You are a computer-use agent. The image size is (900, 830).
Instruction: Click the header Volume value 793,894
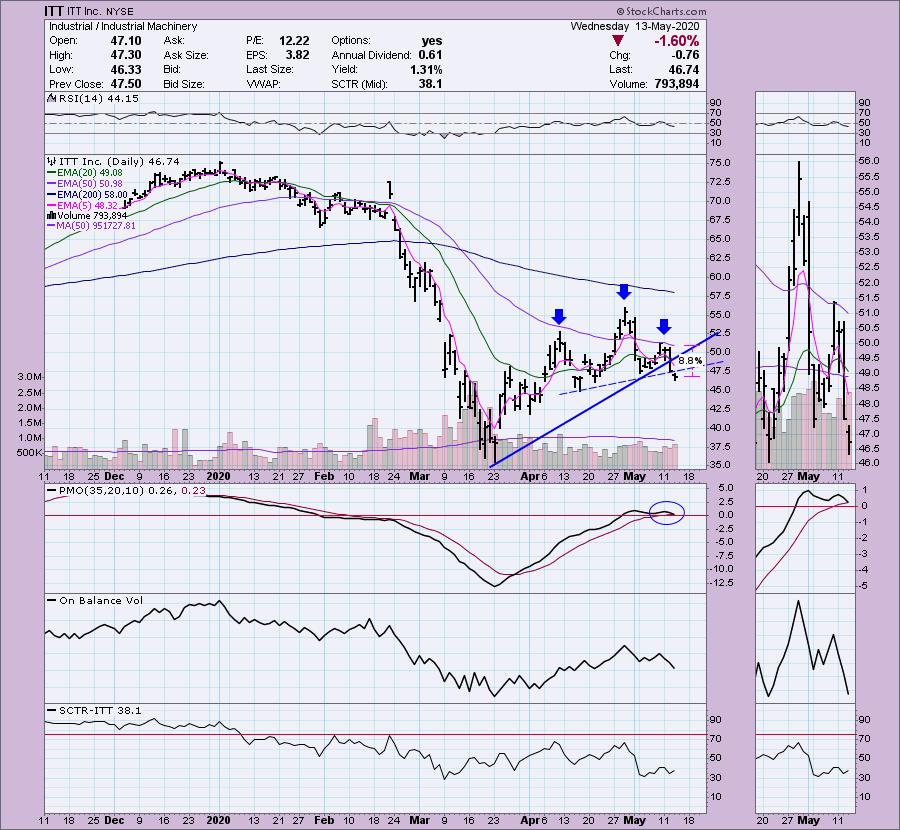(x=677, y=84)
